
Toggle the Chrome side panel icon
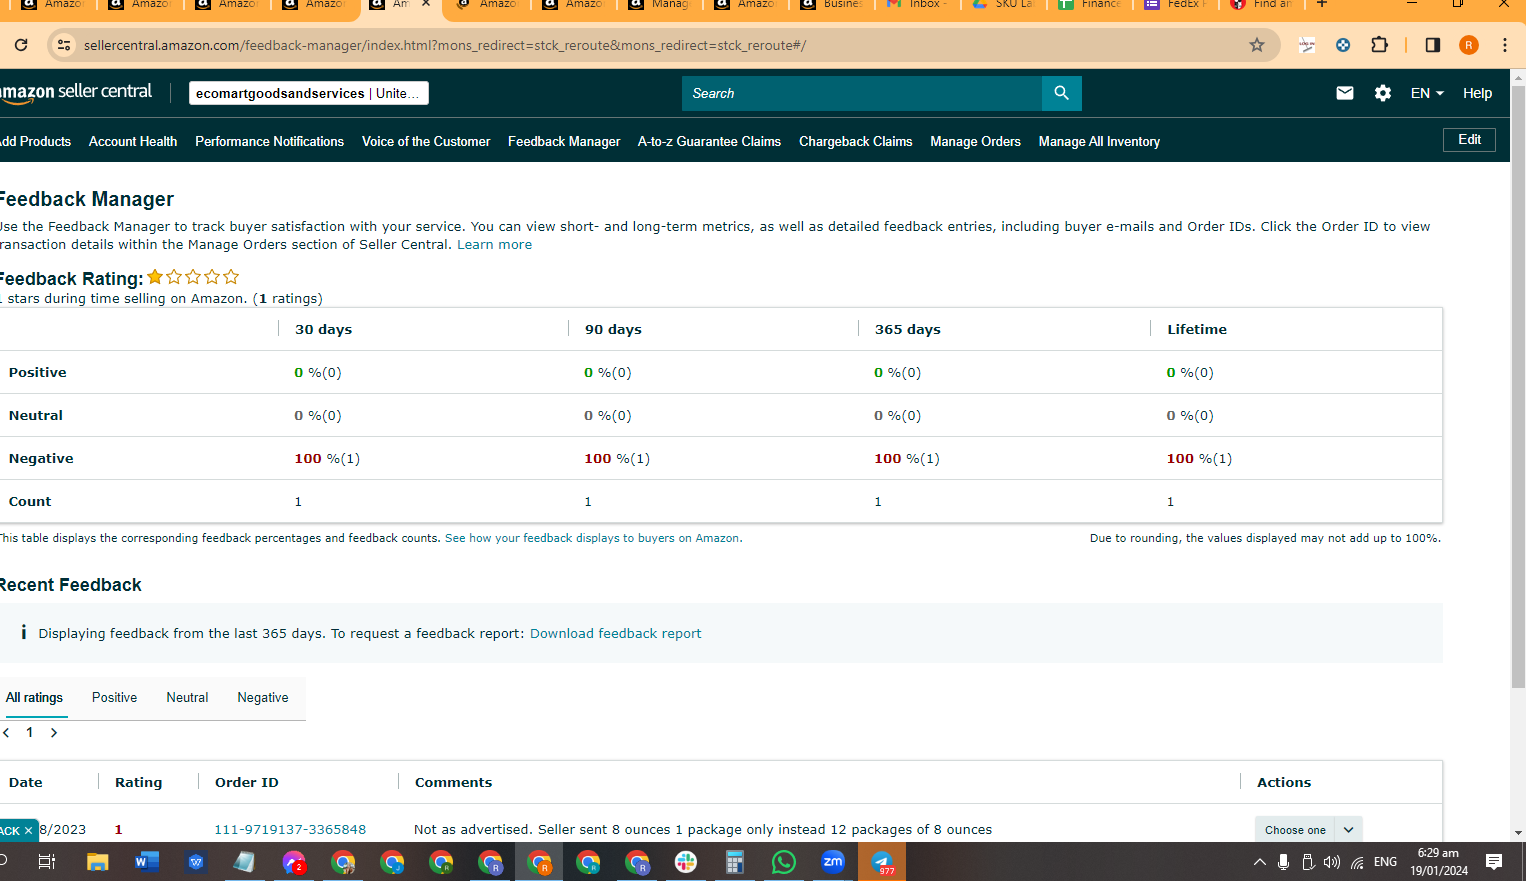[x=1432, y=45]
